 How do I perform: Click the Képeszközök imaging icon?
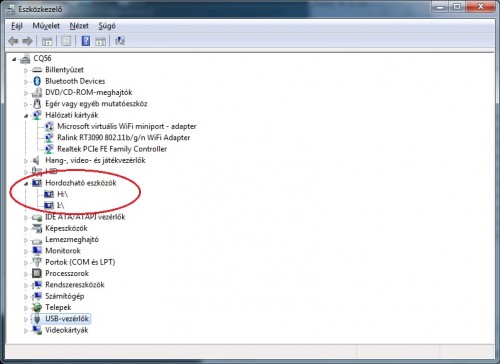[x=37, y=228]
